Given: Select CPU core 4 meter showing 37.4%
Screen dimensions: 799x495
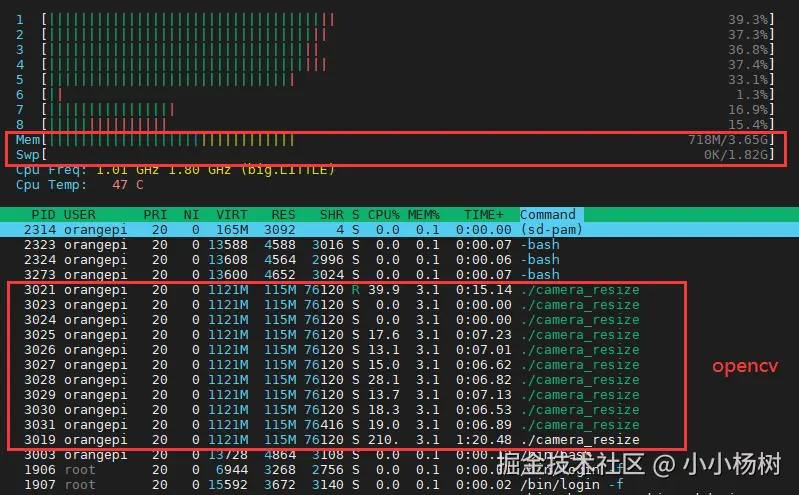Looking at the screenshot, I should (395, 65).
